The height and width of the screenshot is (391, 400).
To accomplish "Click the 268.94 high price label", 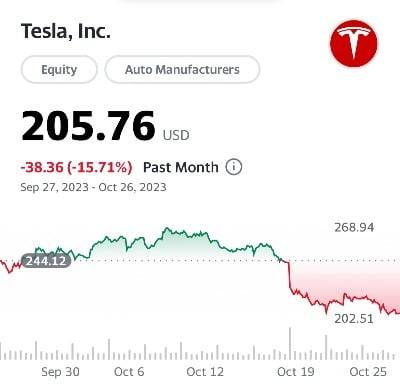I will pos(354,227).
